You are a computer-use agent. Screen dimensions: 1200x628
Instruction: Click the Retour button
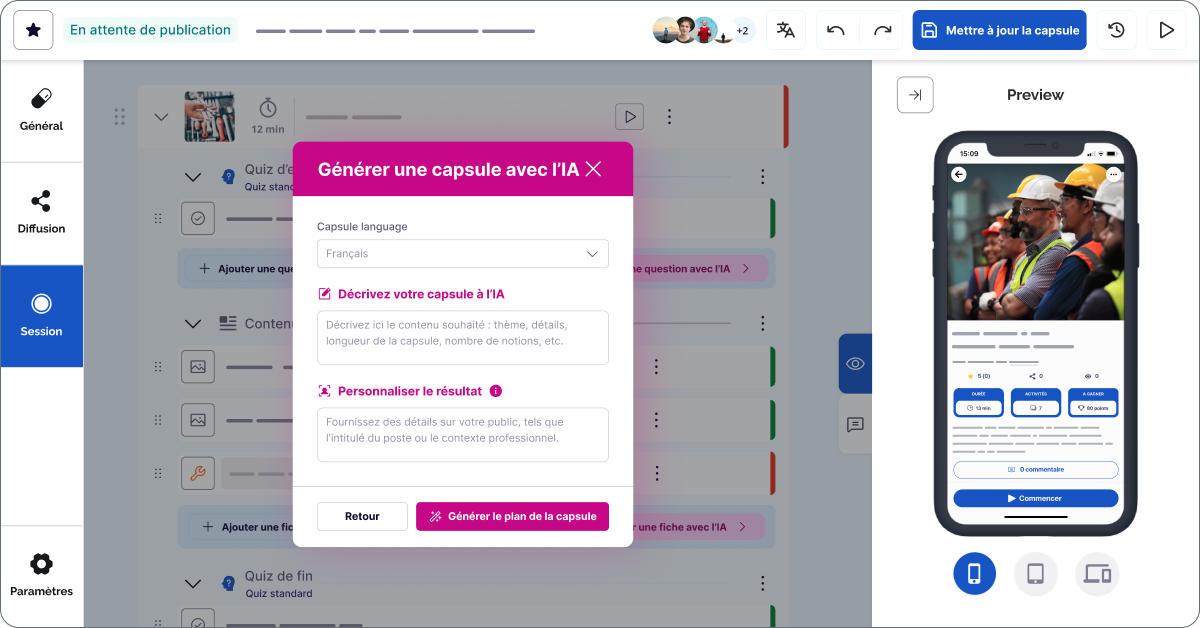click(362, 516)
